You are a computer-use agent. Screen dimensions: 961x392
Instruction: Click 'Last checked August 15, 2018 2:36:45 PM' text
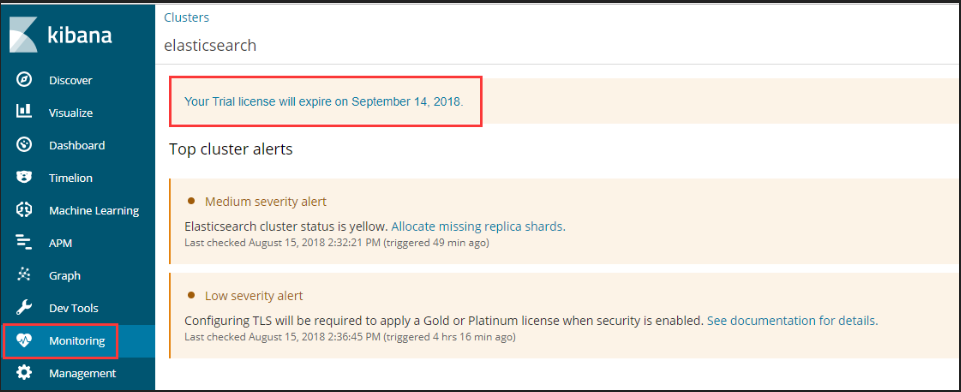point(283,337)
